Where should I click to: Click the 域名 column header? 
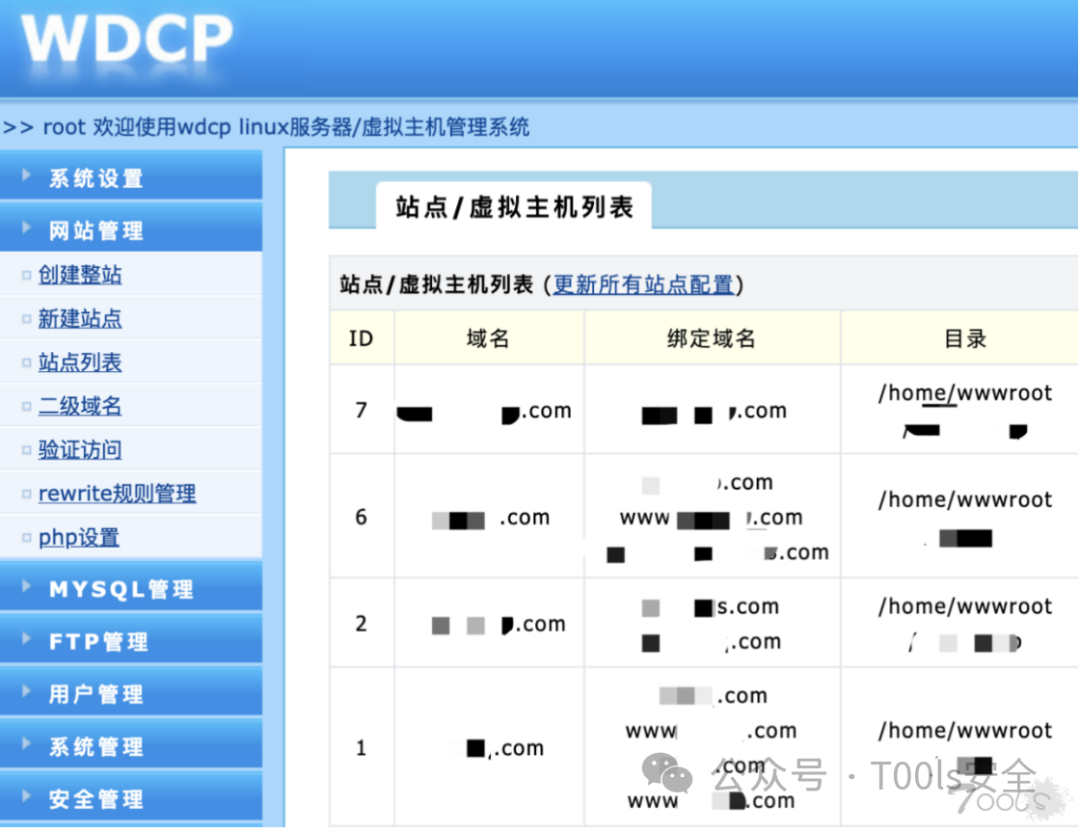point(488,338)
